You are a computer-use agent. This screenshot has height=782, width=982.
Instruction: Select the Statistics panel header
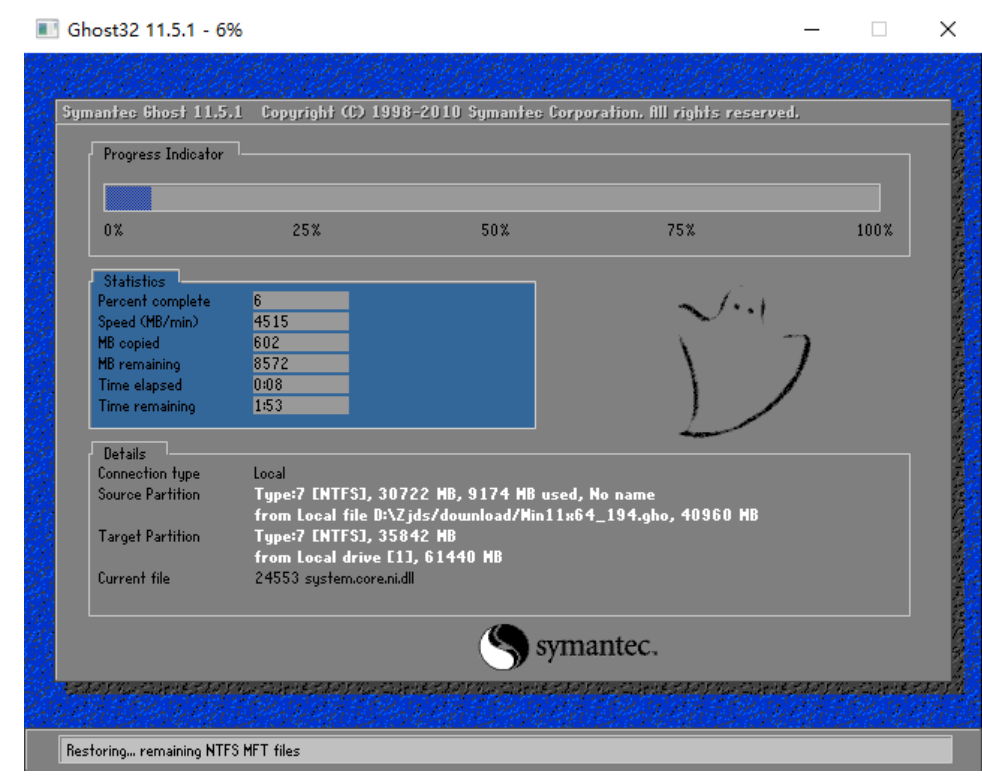[135, 281]
